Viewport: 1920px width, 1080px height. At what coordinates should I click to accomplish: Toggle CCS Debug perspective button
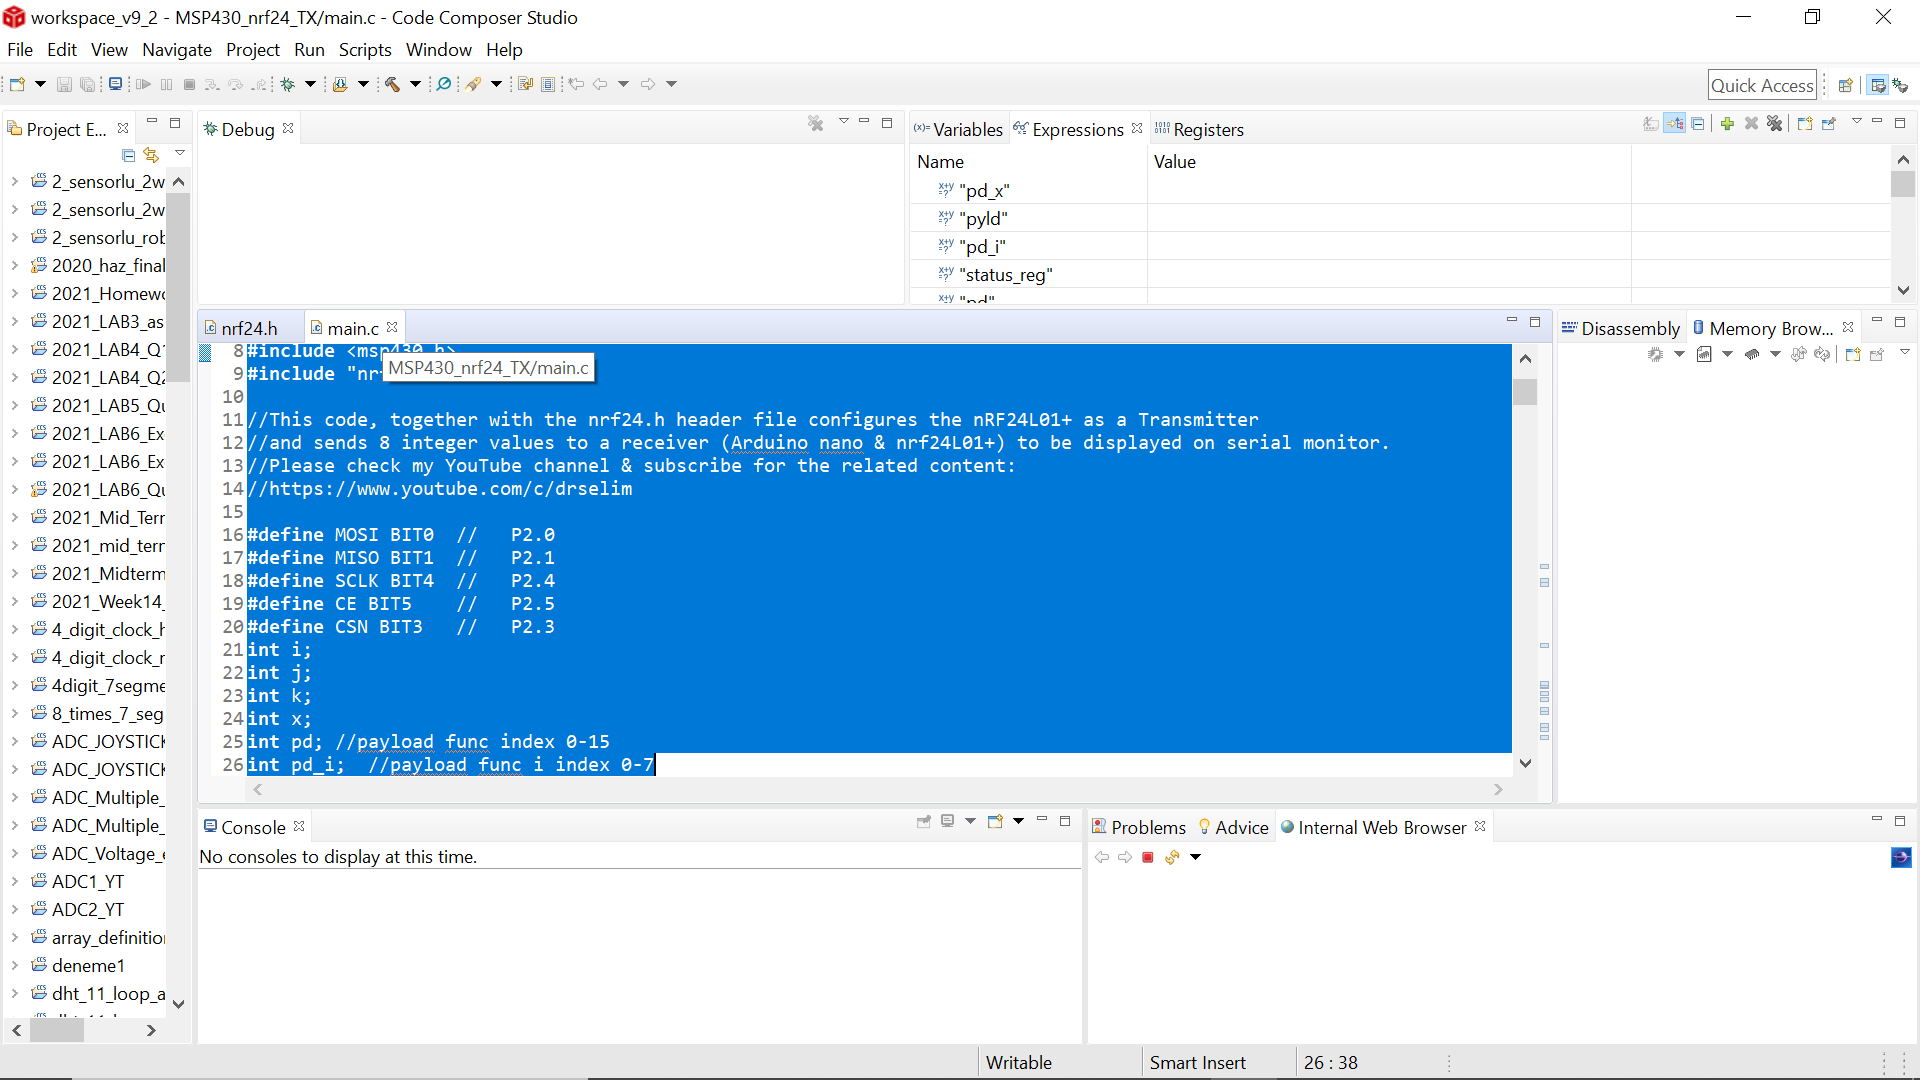click(1901, 85)
